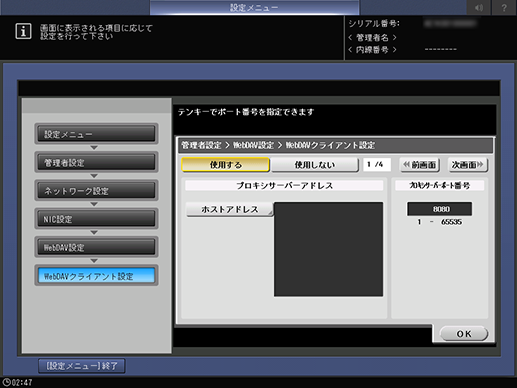Open 設定メニュー in left navigation
The width and height of the screenshot is (517, 388).
96,134
